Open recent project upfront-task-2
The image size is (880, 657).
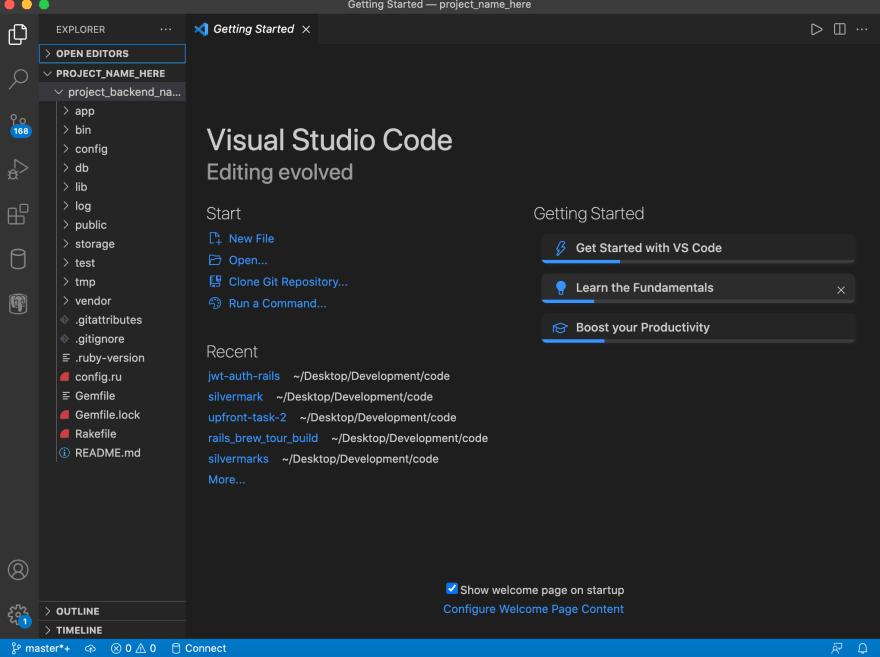point(247,417)
